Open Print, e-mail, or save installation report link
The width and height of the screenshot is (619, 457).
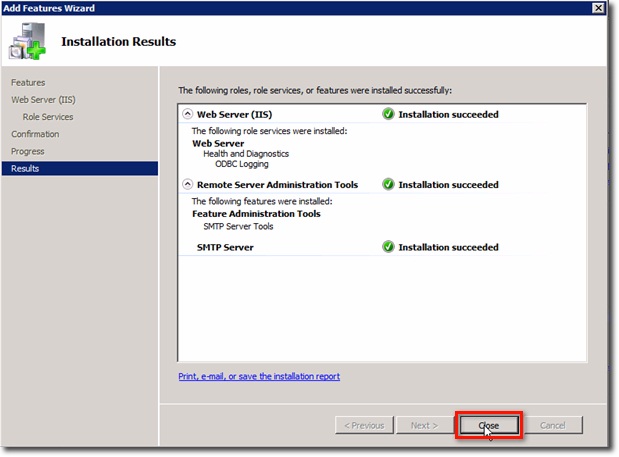point(259,376)
